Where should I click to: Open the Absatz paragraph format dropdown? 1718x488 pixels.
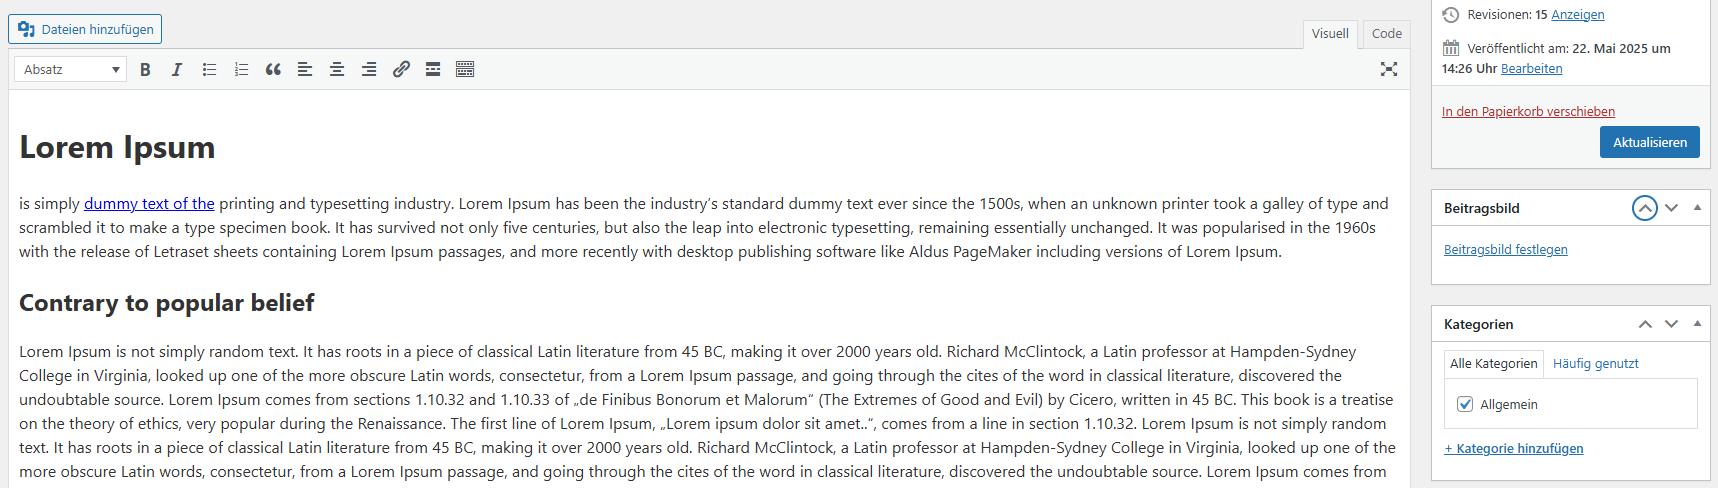(x=70, y=69)
